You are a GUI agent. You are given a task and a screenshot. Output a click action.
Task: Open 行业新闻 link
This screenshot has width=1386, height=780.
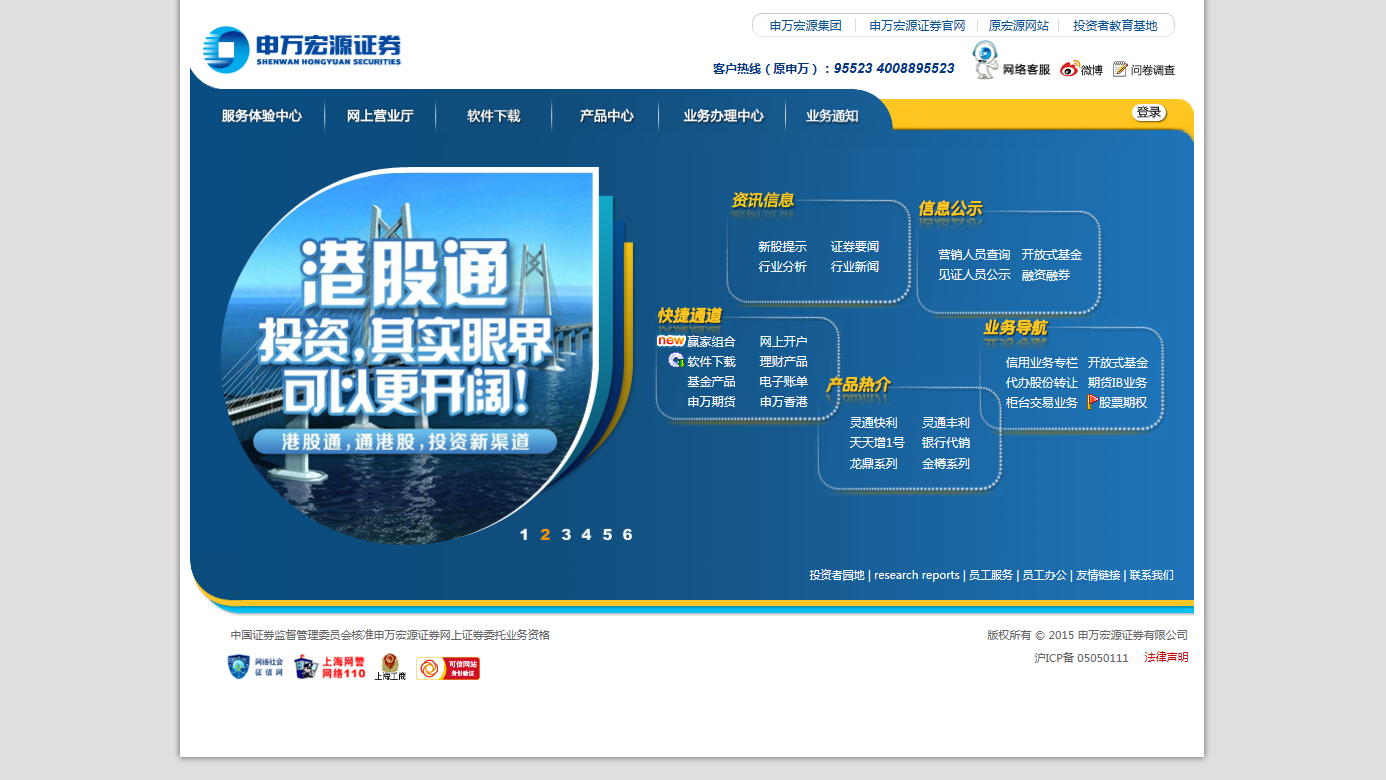coord(855,267)
